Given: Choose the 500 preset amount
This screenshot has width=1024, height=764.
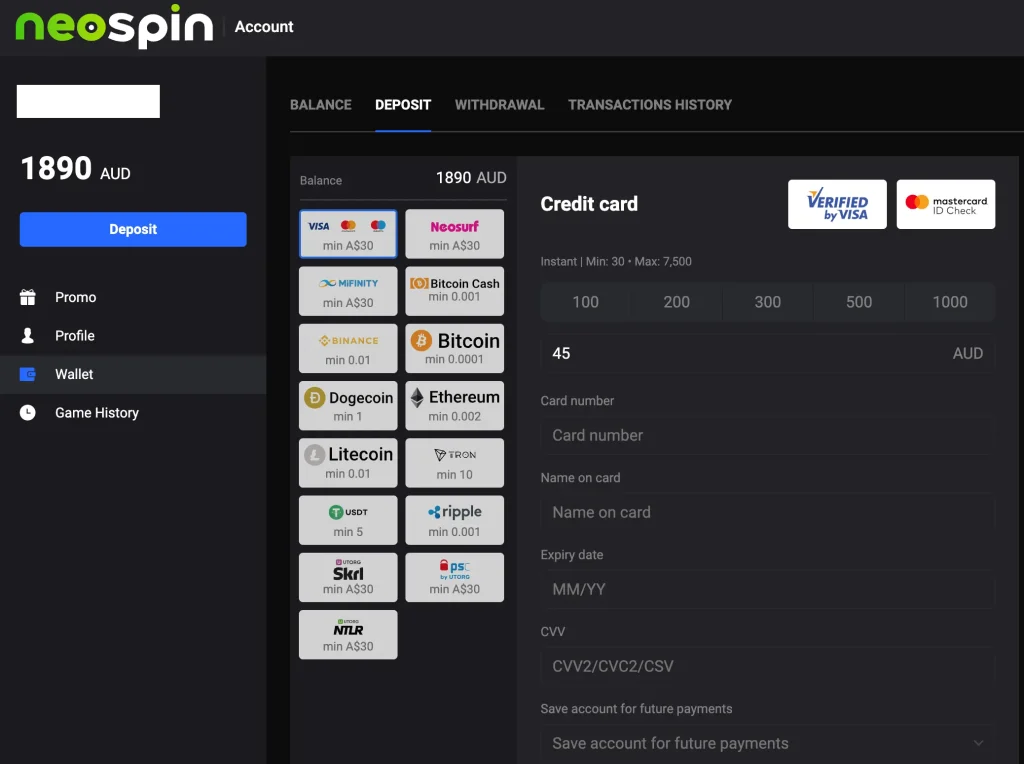Looking at the screenshot, I should (858, 302).
